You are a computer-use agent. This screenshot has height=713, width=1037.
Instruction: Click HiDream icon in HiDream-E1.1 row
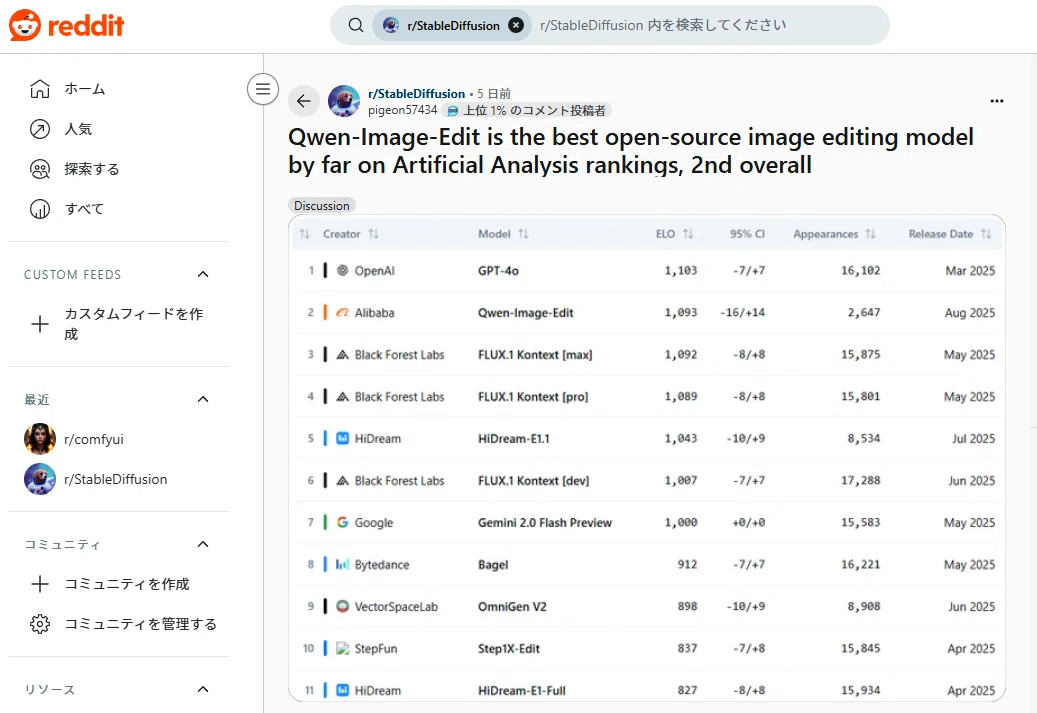pyautogui.click(x=343, y=438)
